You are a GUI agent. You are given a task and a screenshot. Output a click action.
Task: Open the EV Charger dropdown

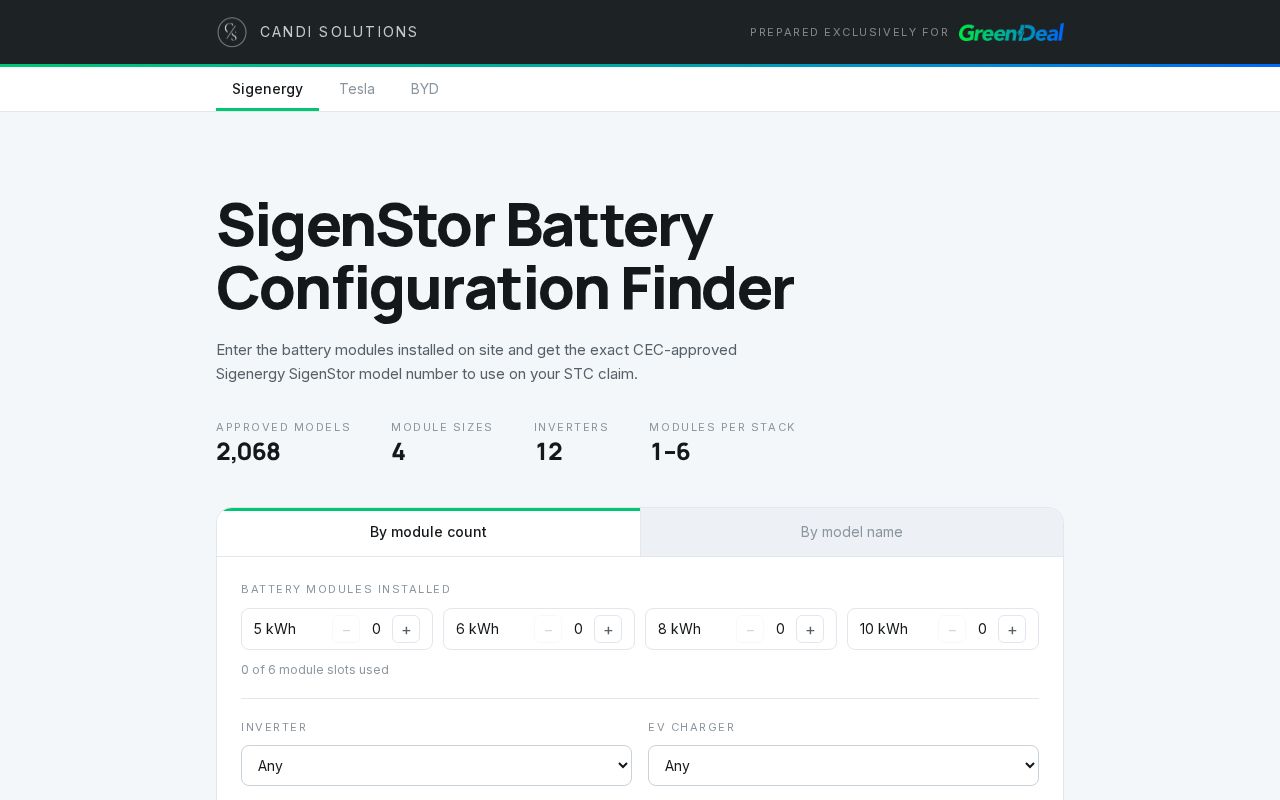pyautogui.click(x=843, y=765)
